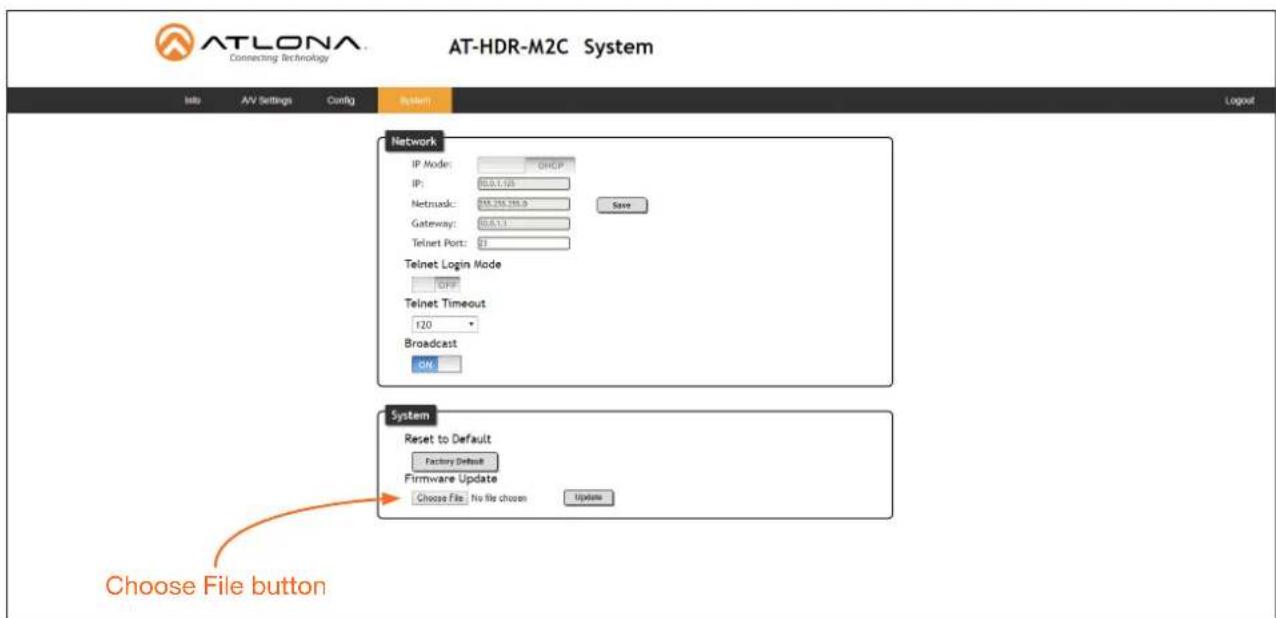Image resolution: width=1276 pixels, height=618 pixels.
Task: Click the Network section heading
Action: [412, 142]
